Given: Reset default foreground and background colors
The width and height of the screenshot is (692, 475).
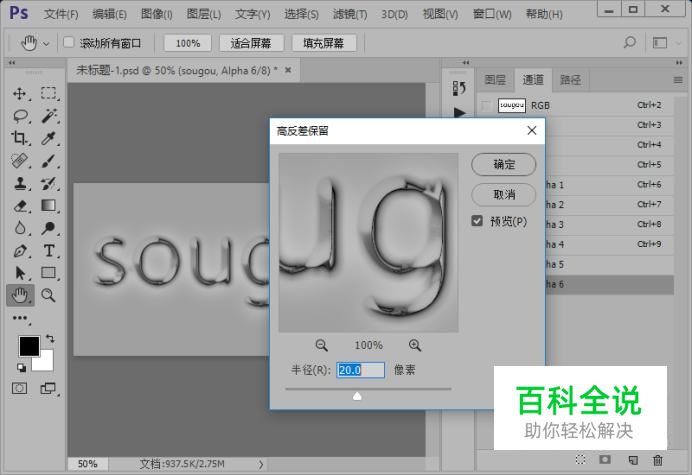Looking at the screenshot, I should [x=21, y=367].
